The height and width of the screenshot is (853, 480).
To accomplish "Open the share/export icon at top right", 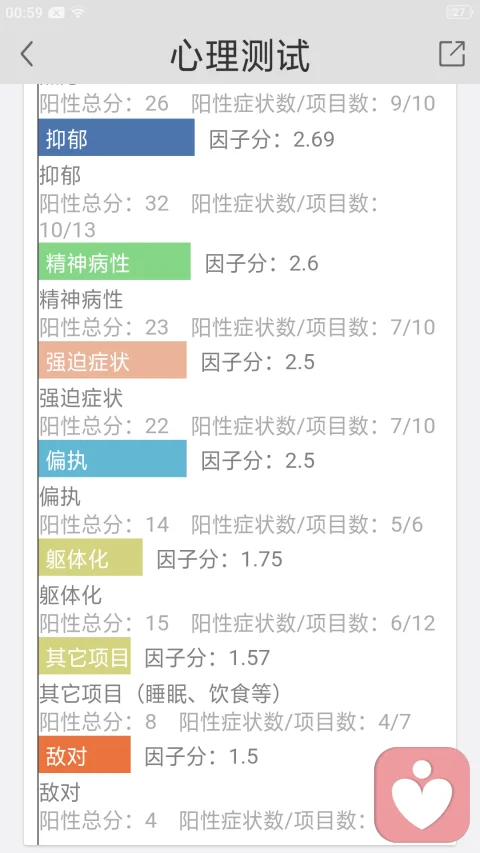I will 452,54.
